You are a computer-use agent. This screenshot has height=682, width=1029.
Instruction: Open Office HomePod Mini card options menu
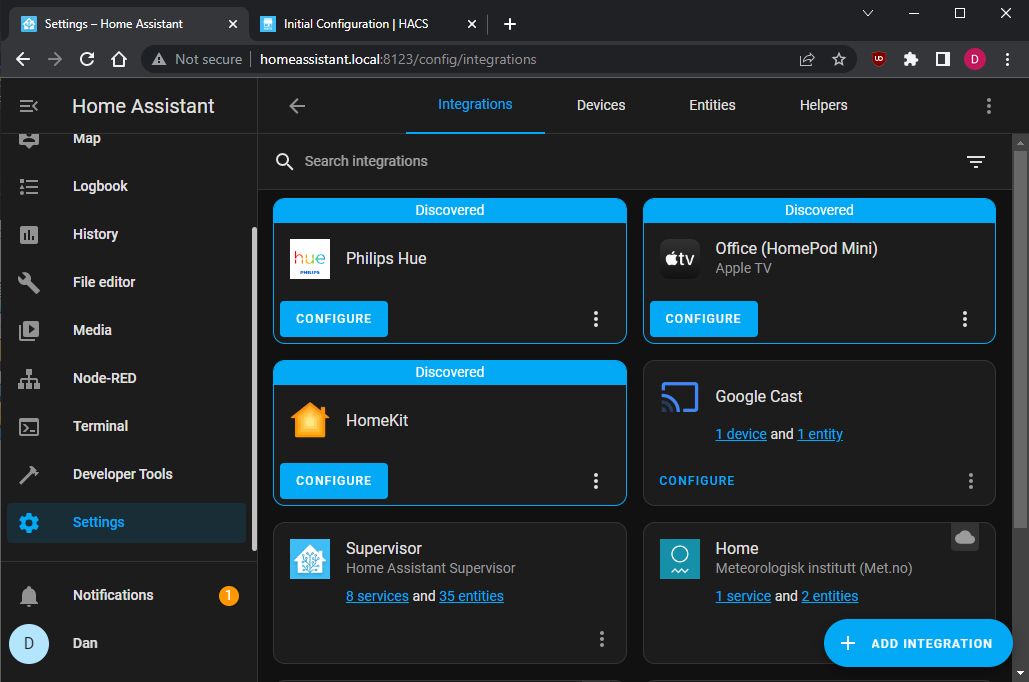pos(965,319)
